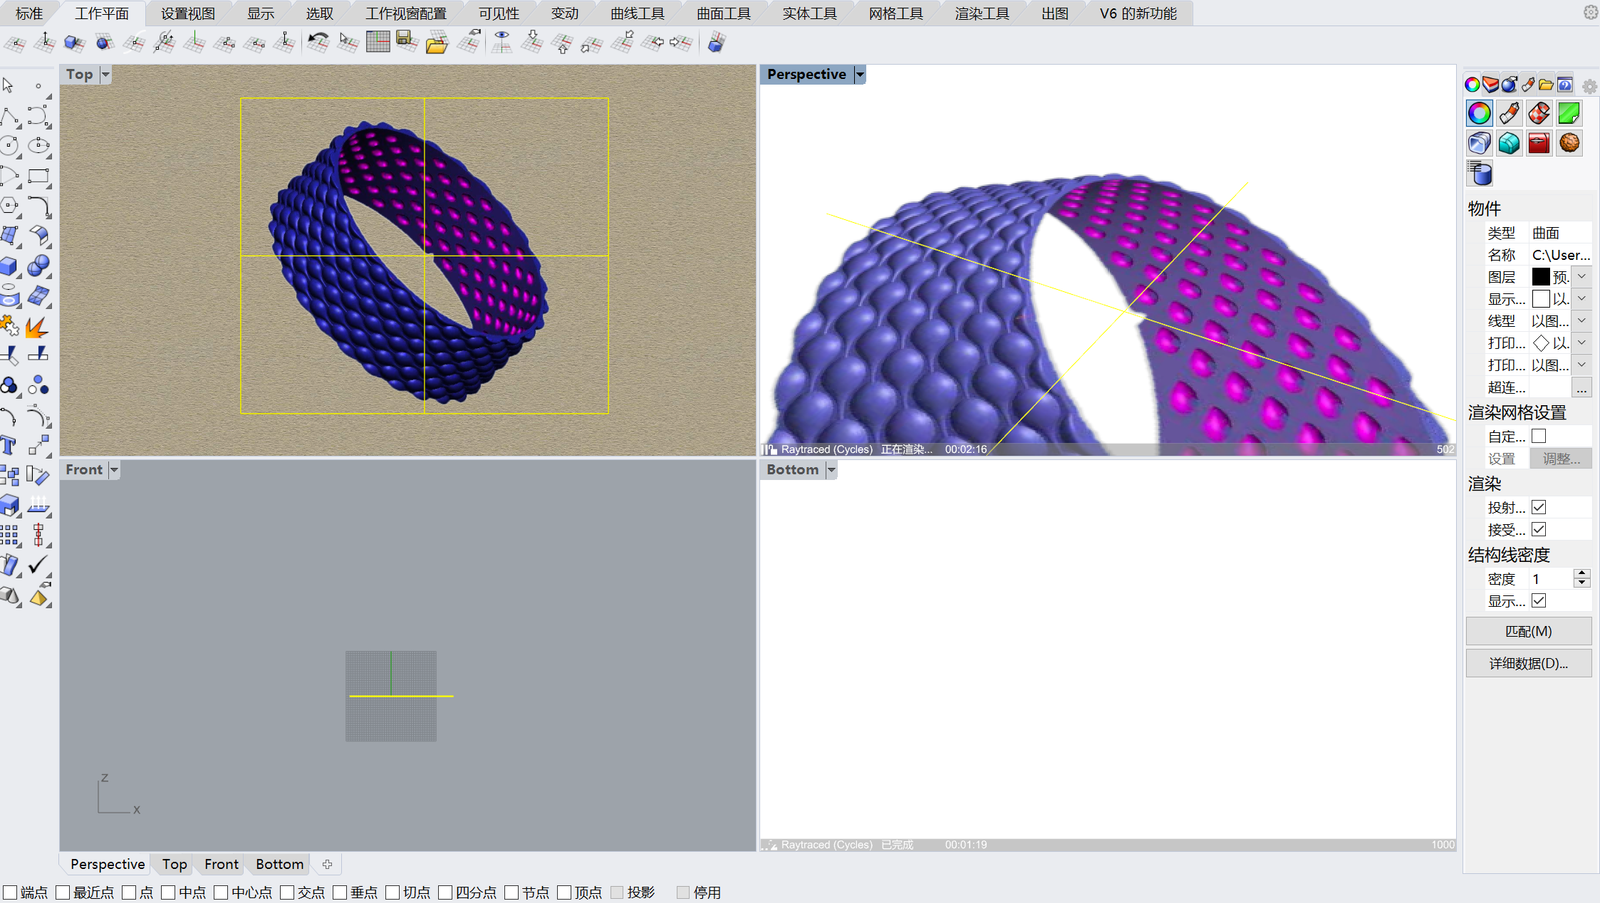
Task: Open the properties panel gear icon
Action: click(1589, 86)
